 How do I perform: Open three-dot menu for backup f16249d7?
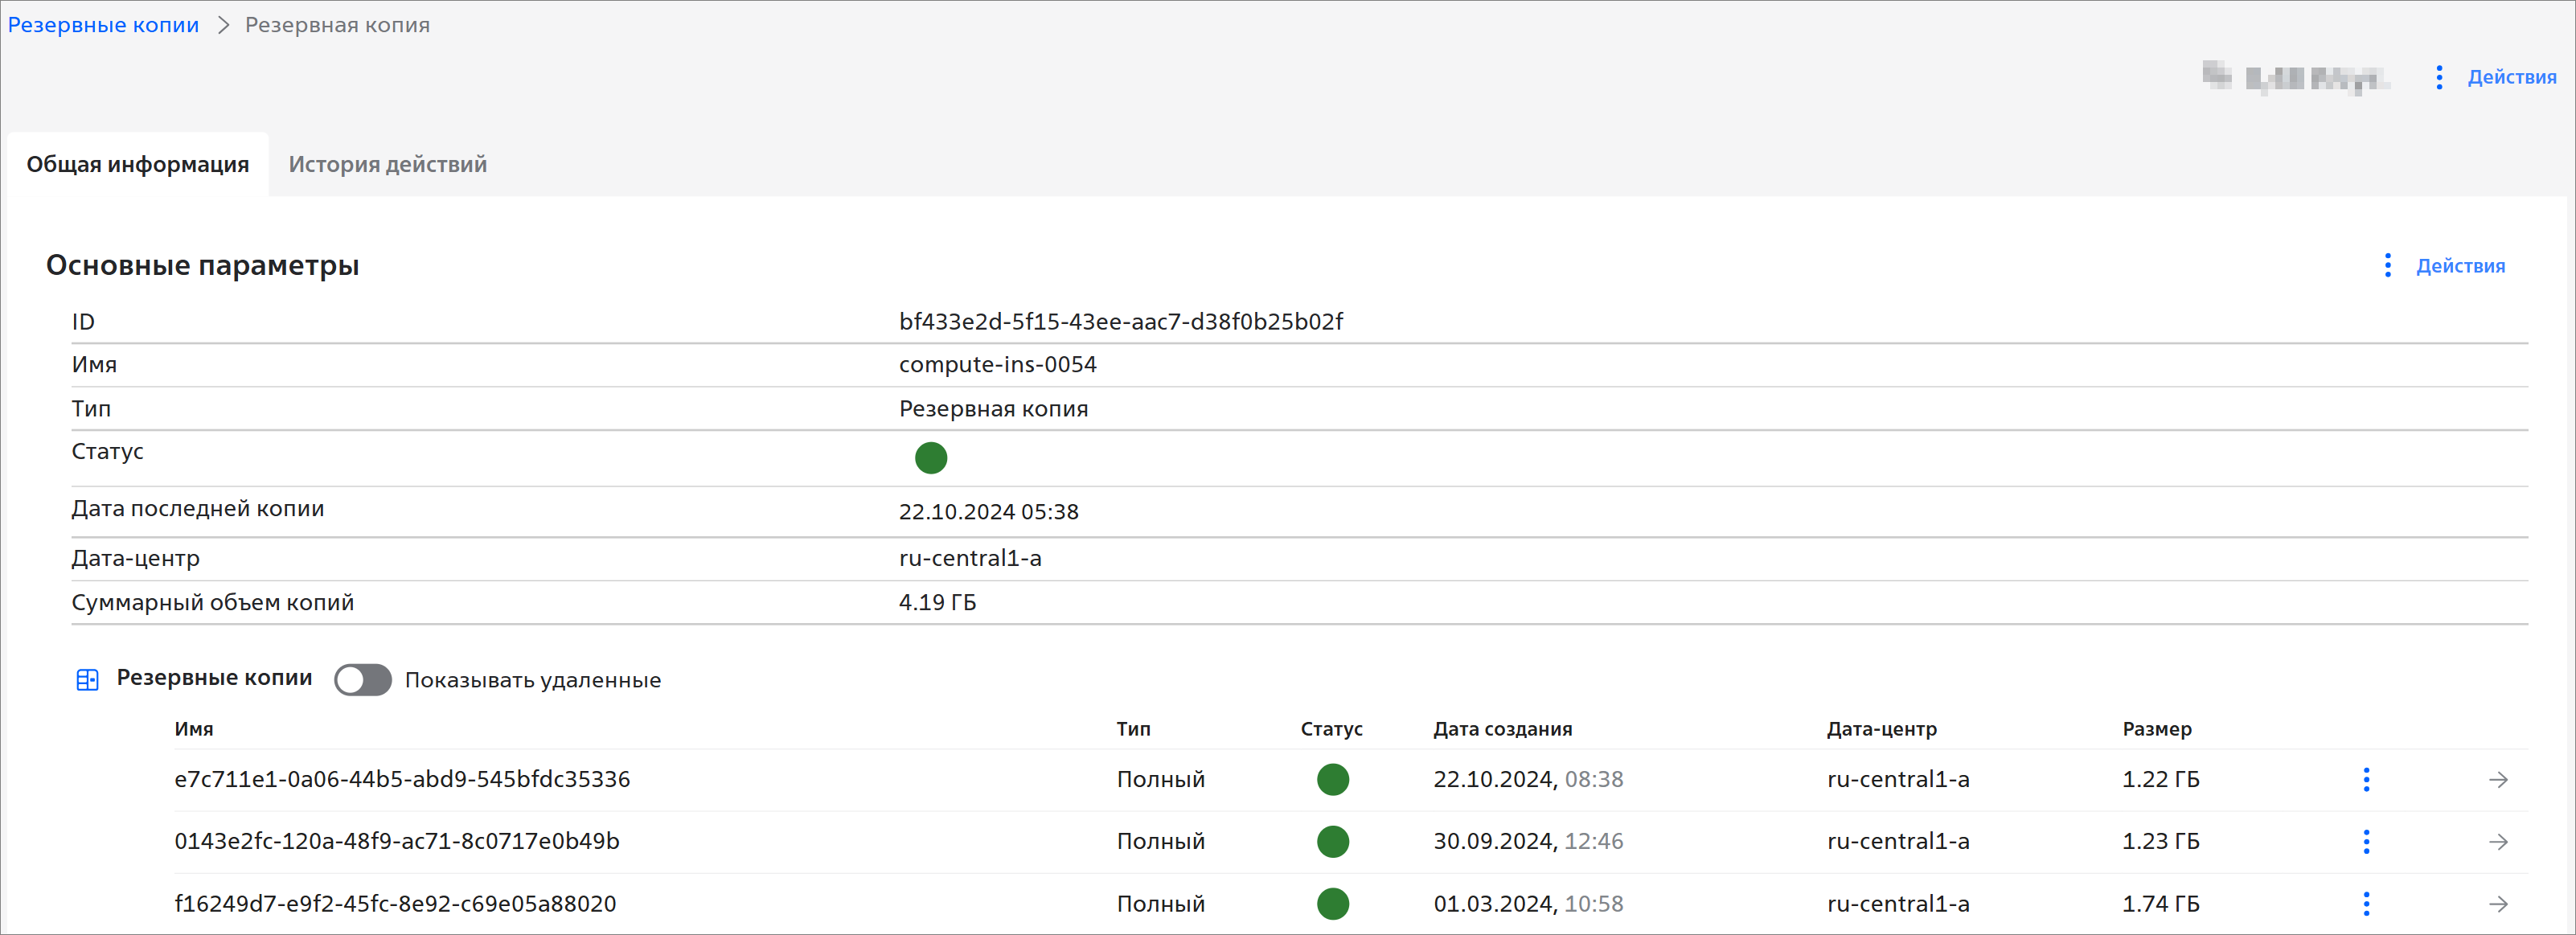click(x=2366, y=903)
